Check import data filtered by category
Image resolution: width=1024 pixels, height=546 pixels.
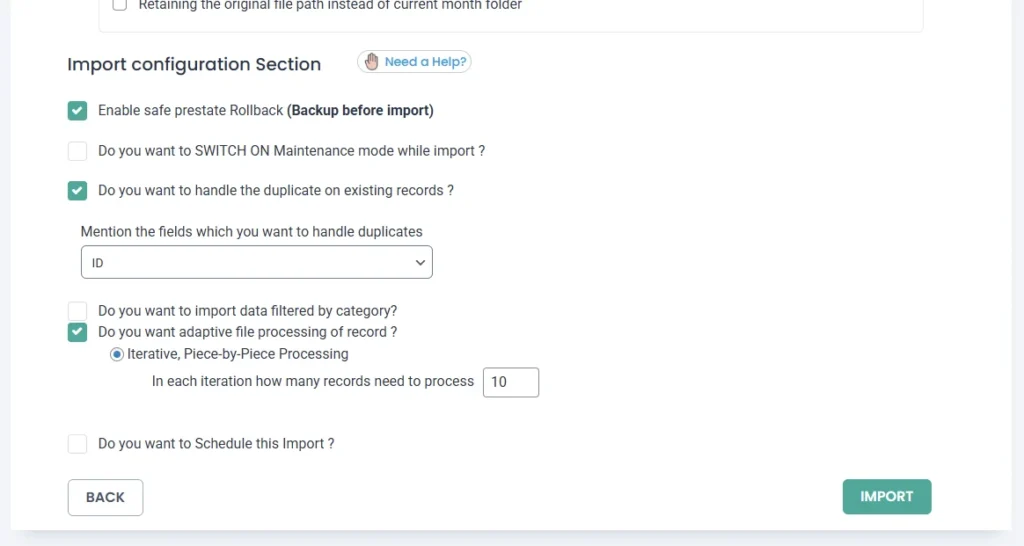click(x=78, y=311)
